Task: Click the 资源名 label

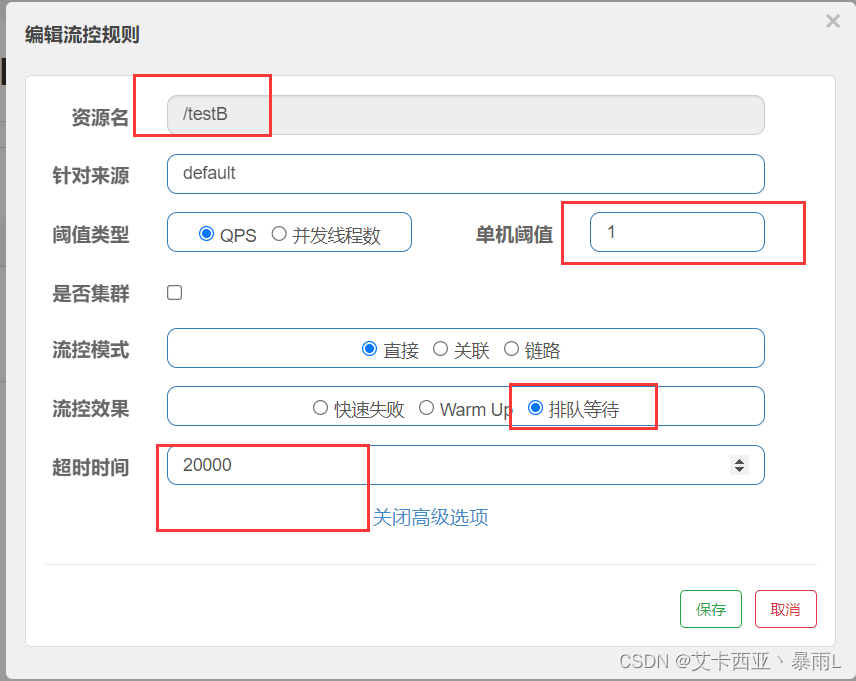Action: point(100,117)
